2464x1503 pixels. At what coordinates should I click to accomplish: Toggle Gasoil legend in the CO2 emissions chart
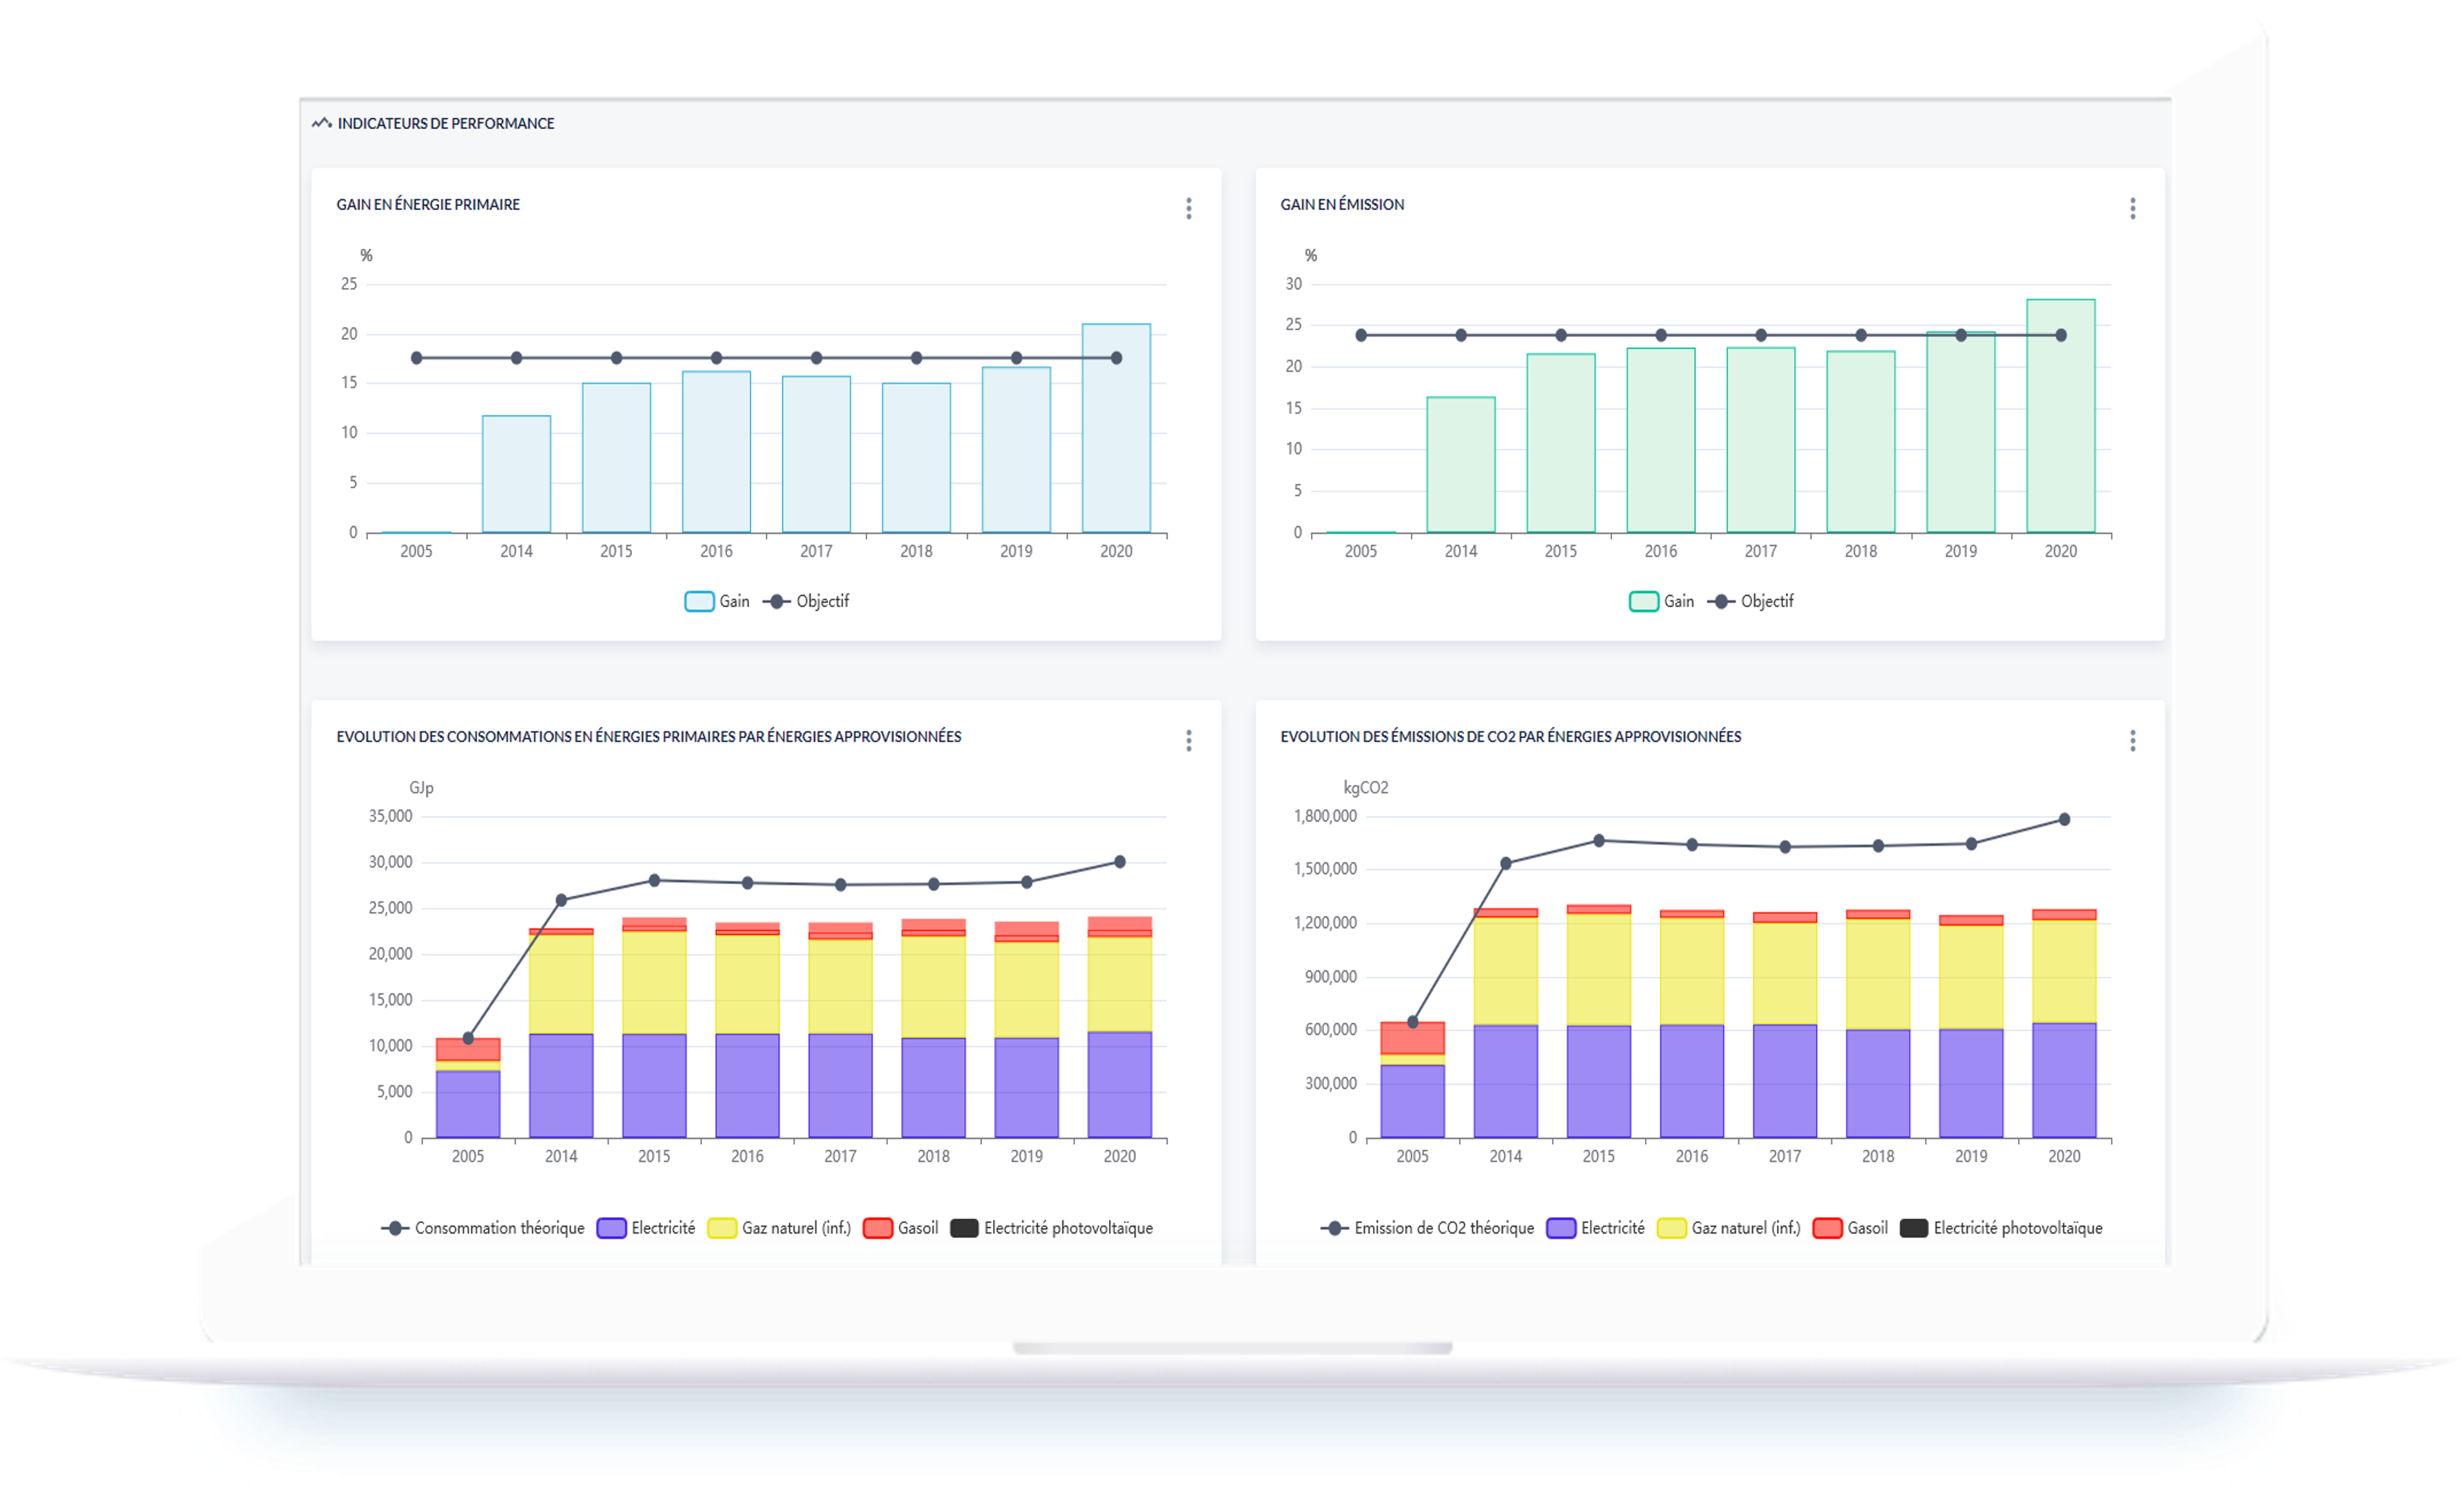1850,1228
